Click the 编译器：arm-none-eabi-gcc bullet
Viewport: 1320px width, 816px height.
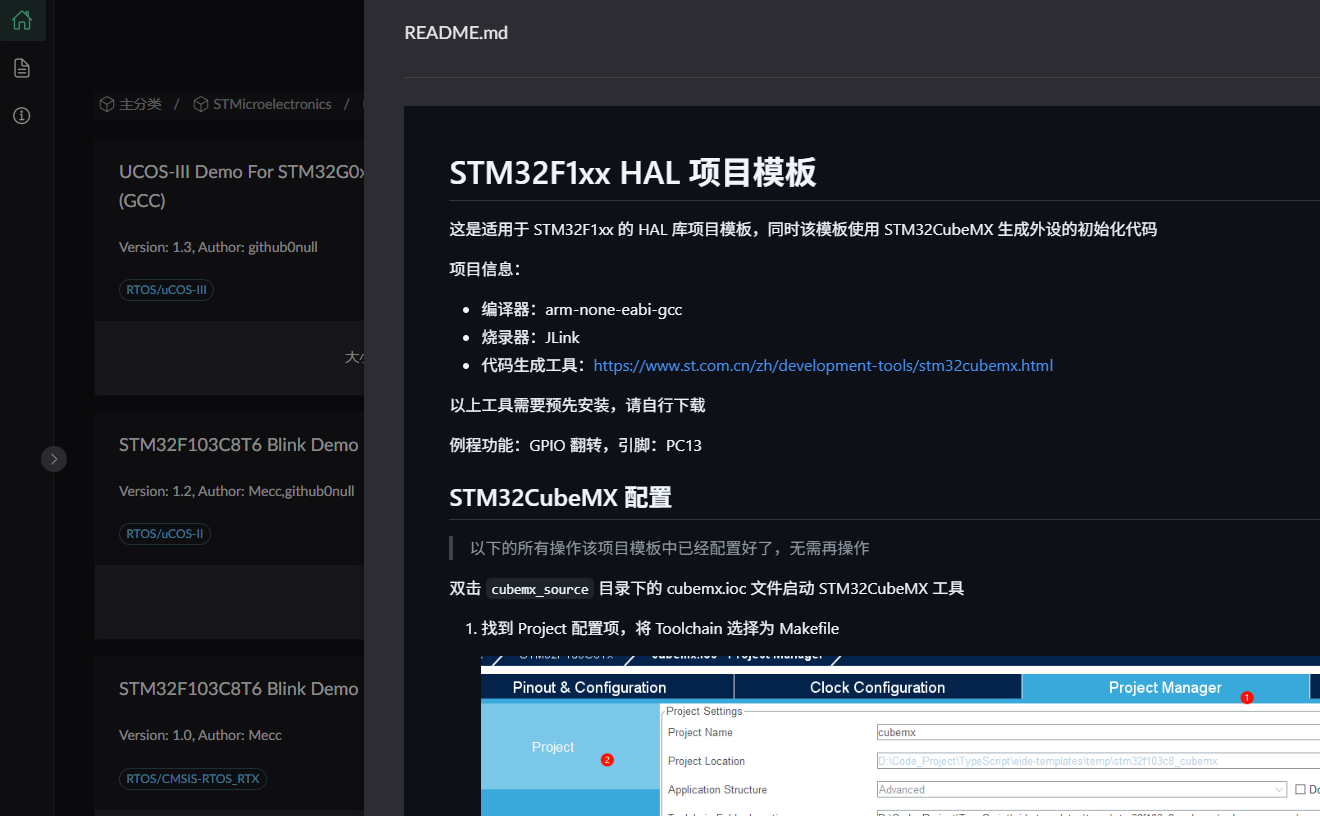(582, 309)
